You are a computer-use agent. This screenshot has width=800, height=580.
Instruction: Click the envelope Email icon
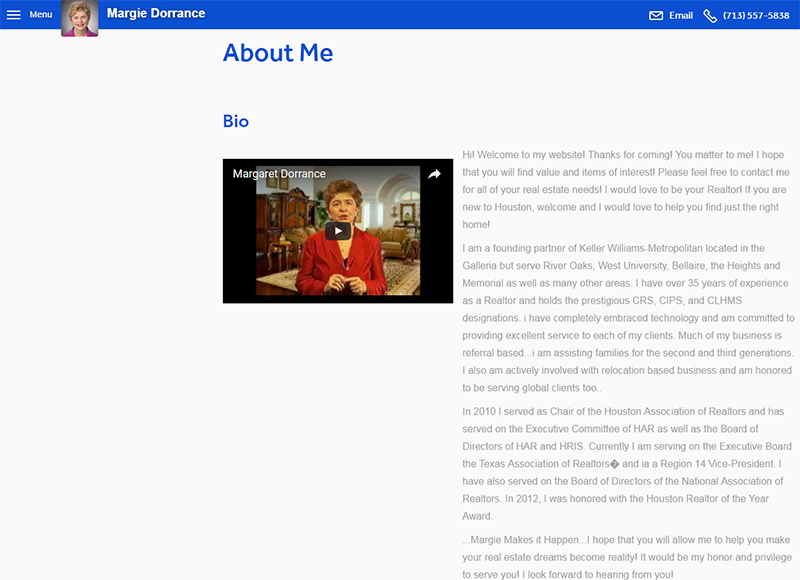(x=656, y=16)
